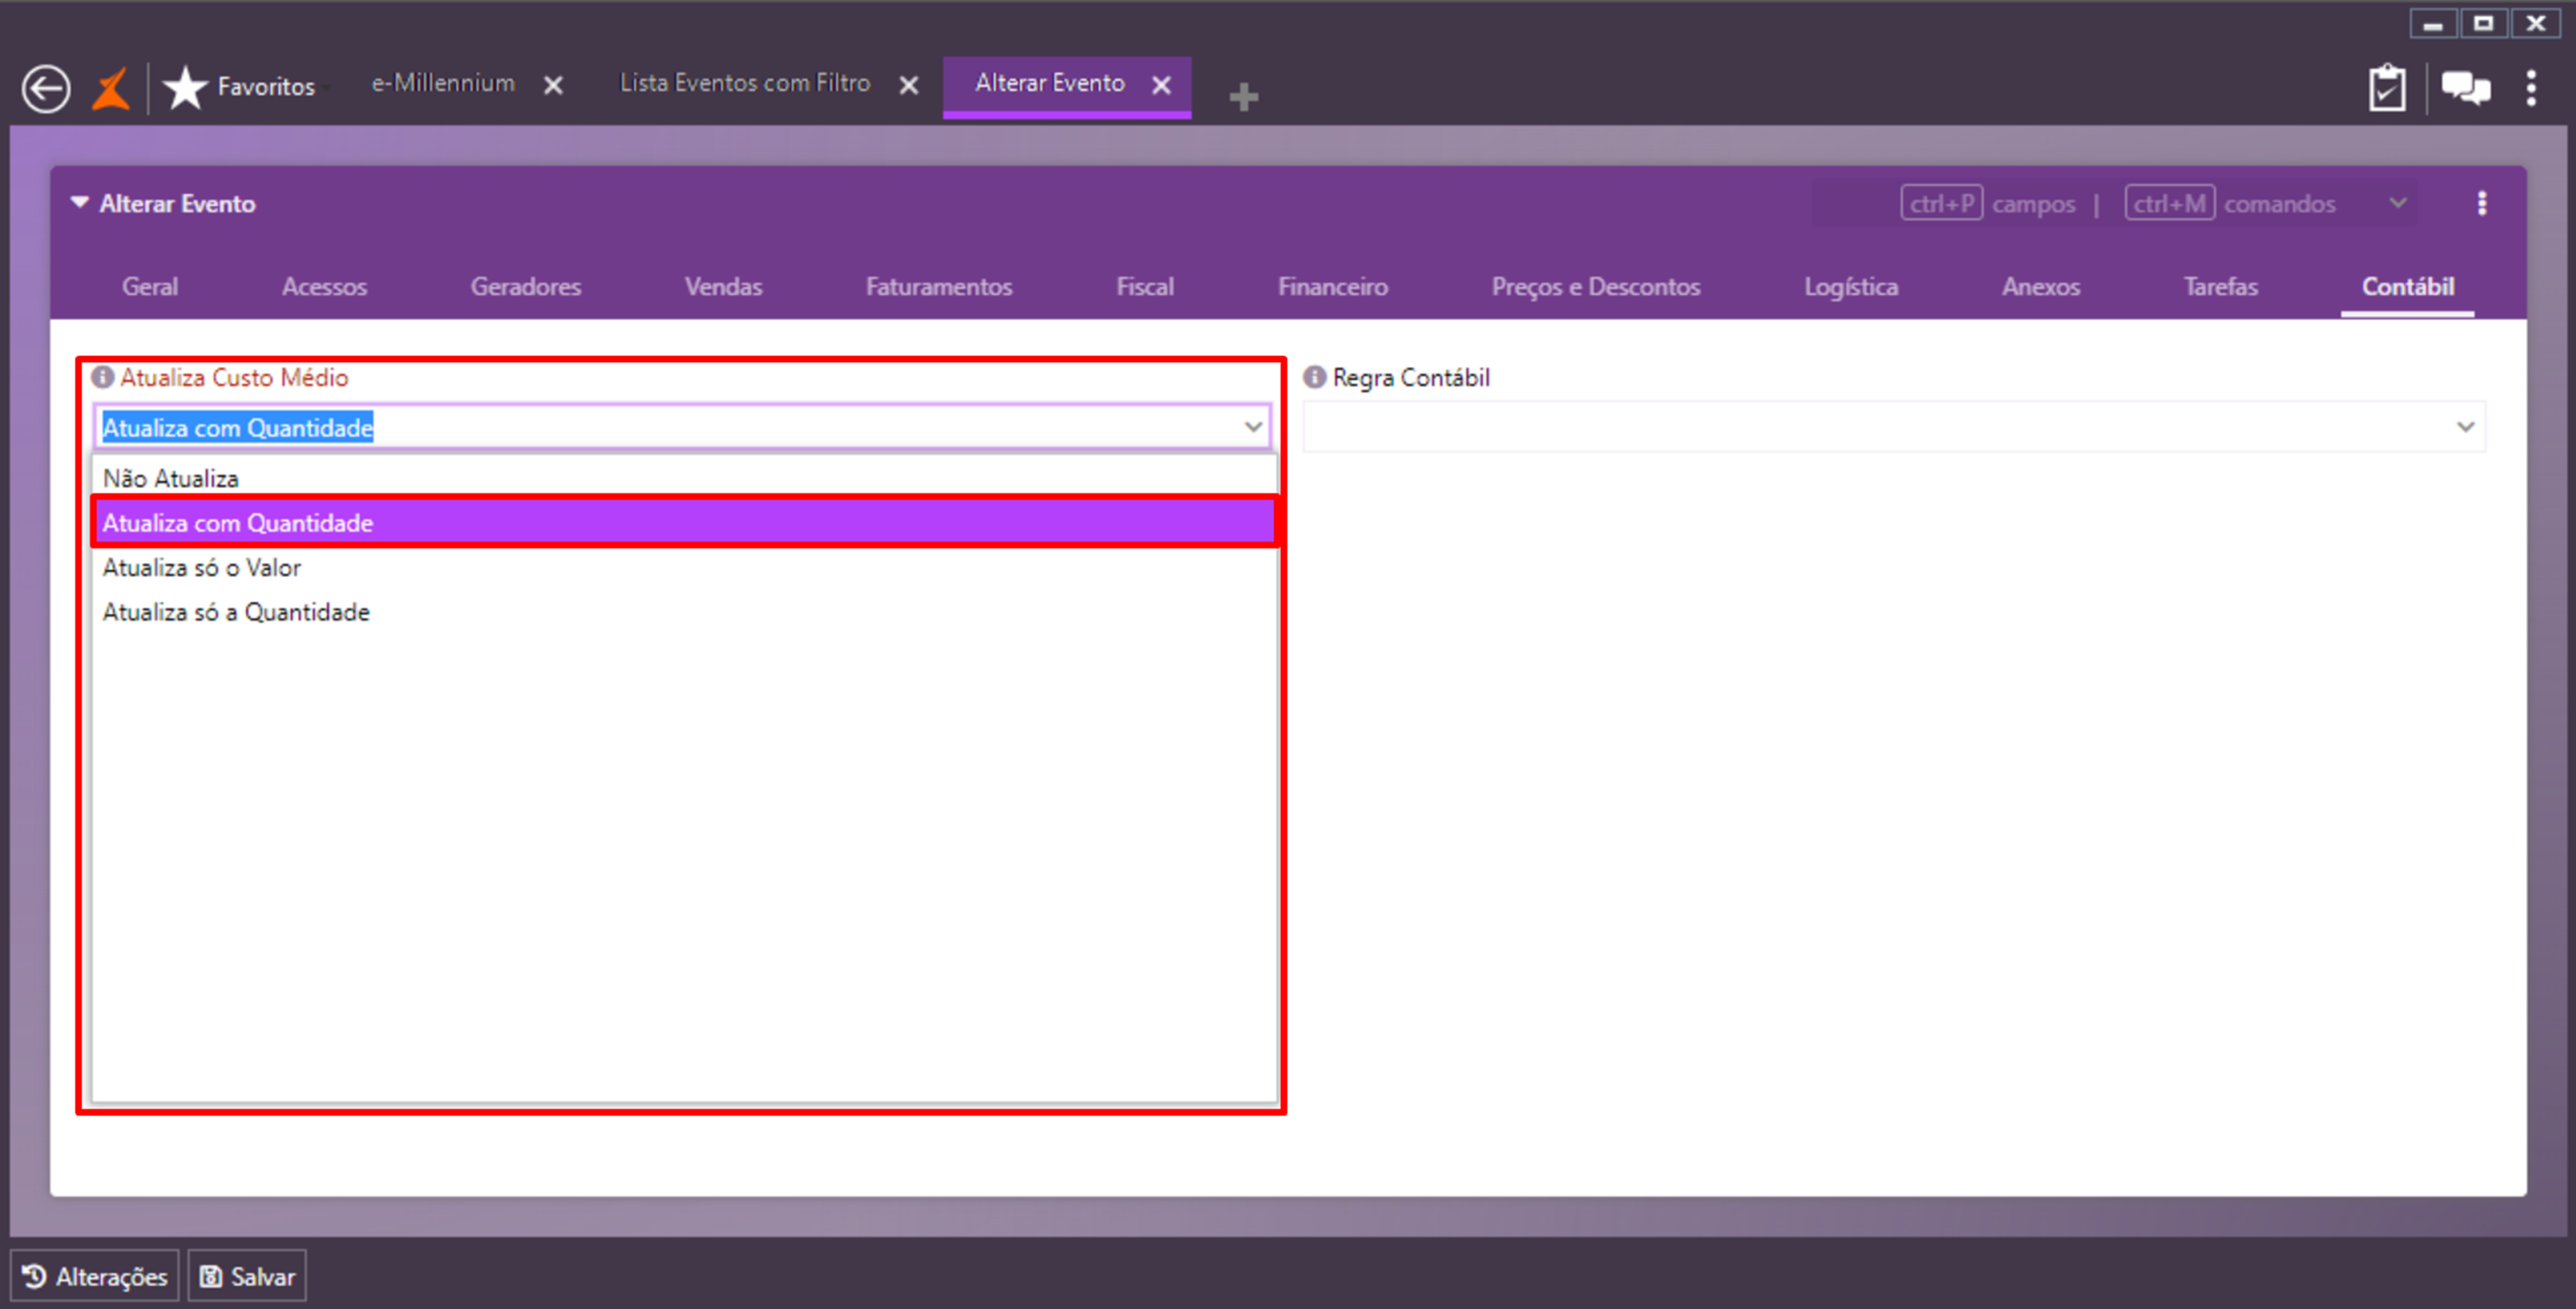Click the orange e-Millennium logo icon

(111, 89)
